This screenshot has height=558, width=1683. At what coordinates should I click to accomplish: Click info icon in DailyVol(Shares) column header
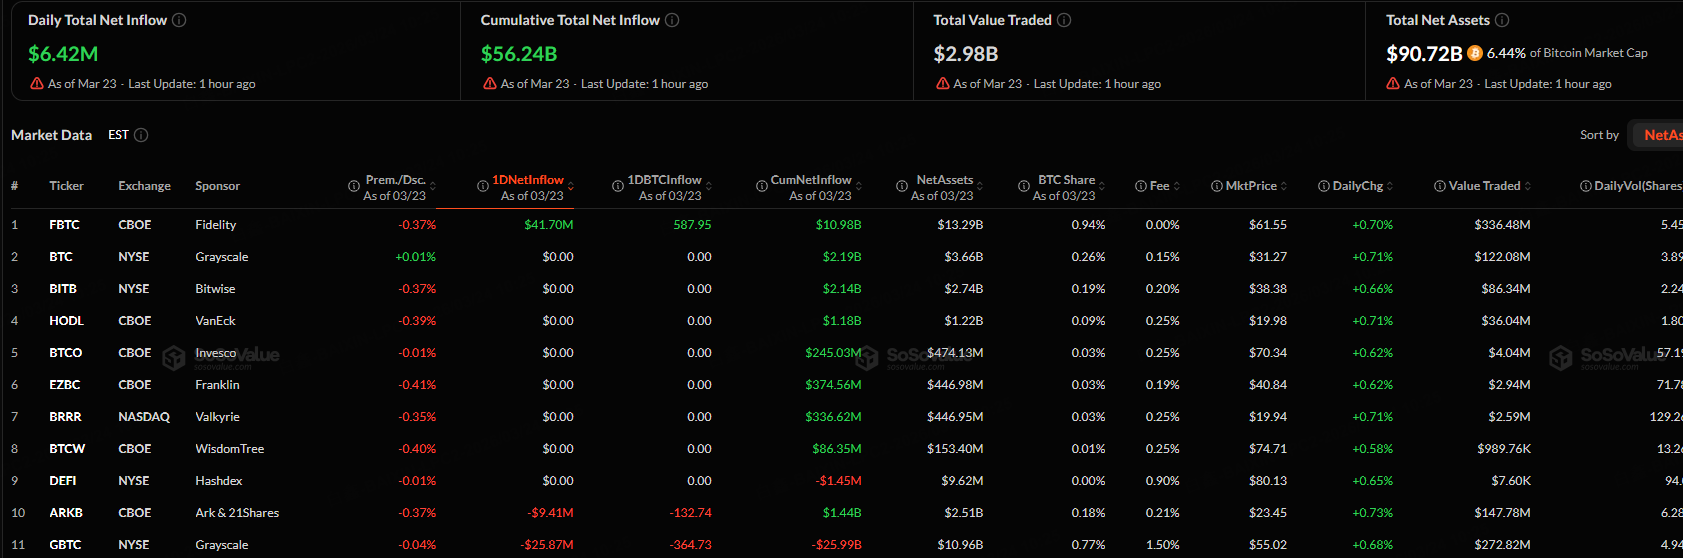point(1586,186)
